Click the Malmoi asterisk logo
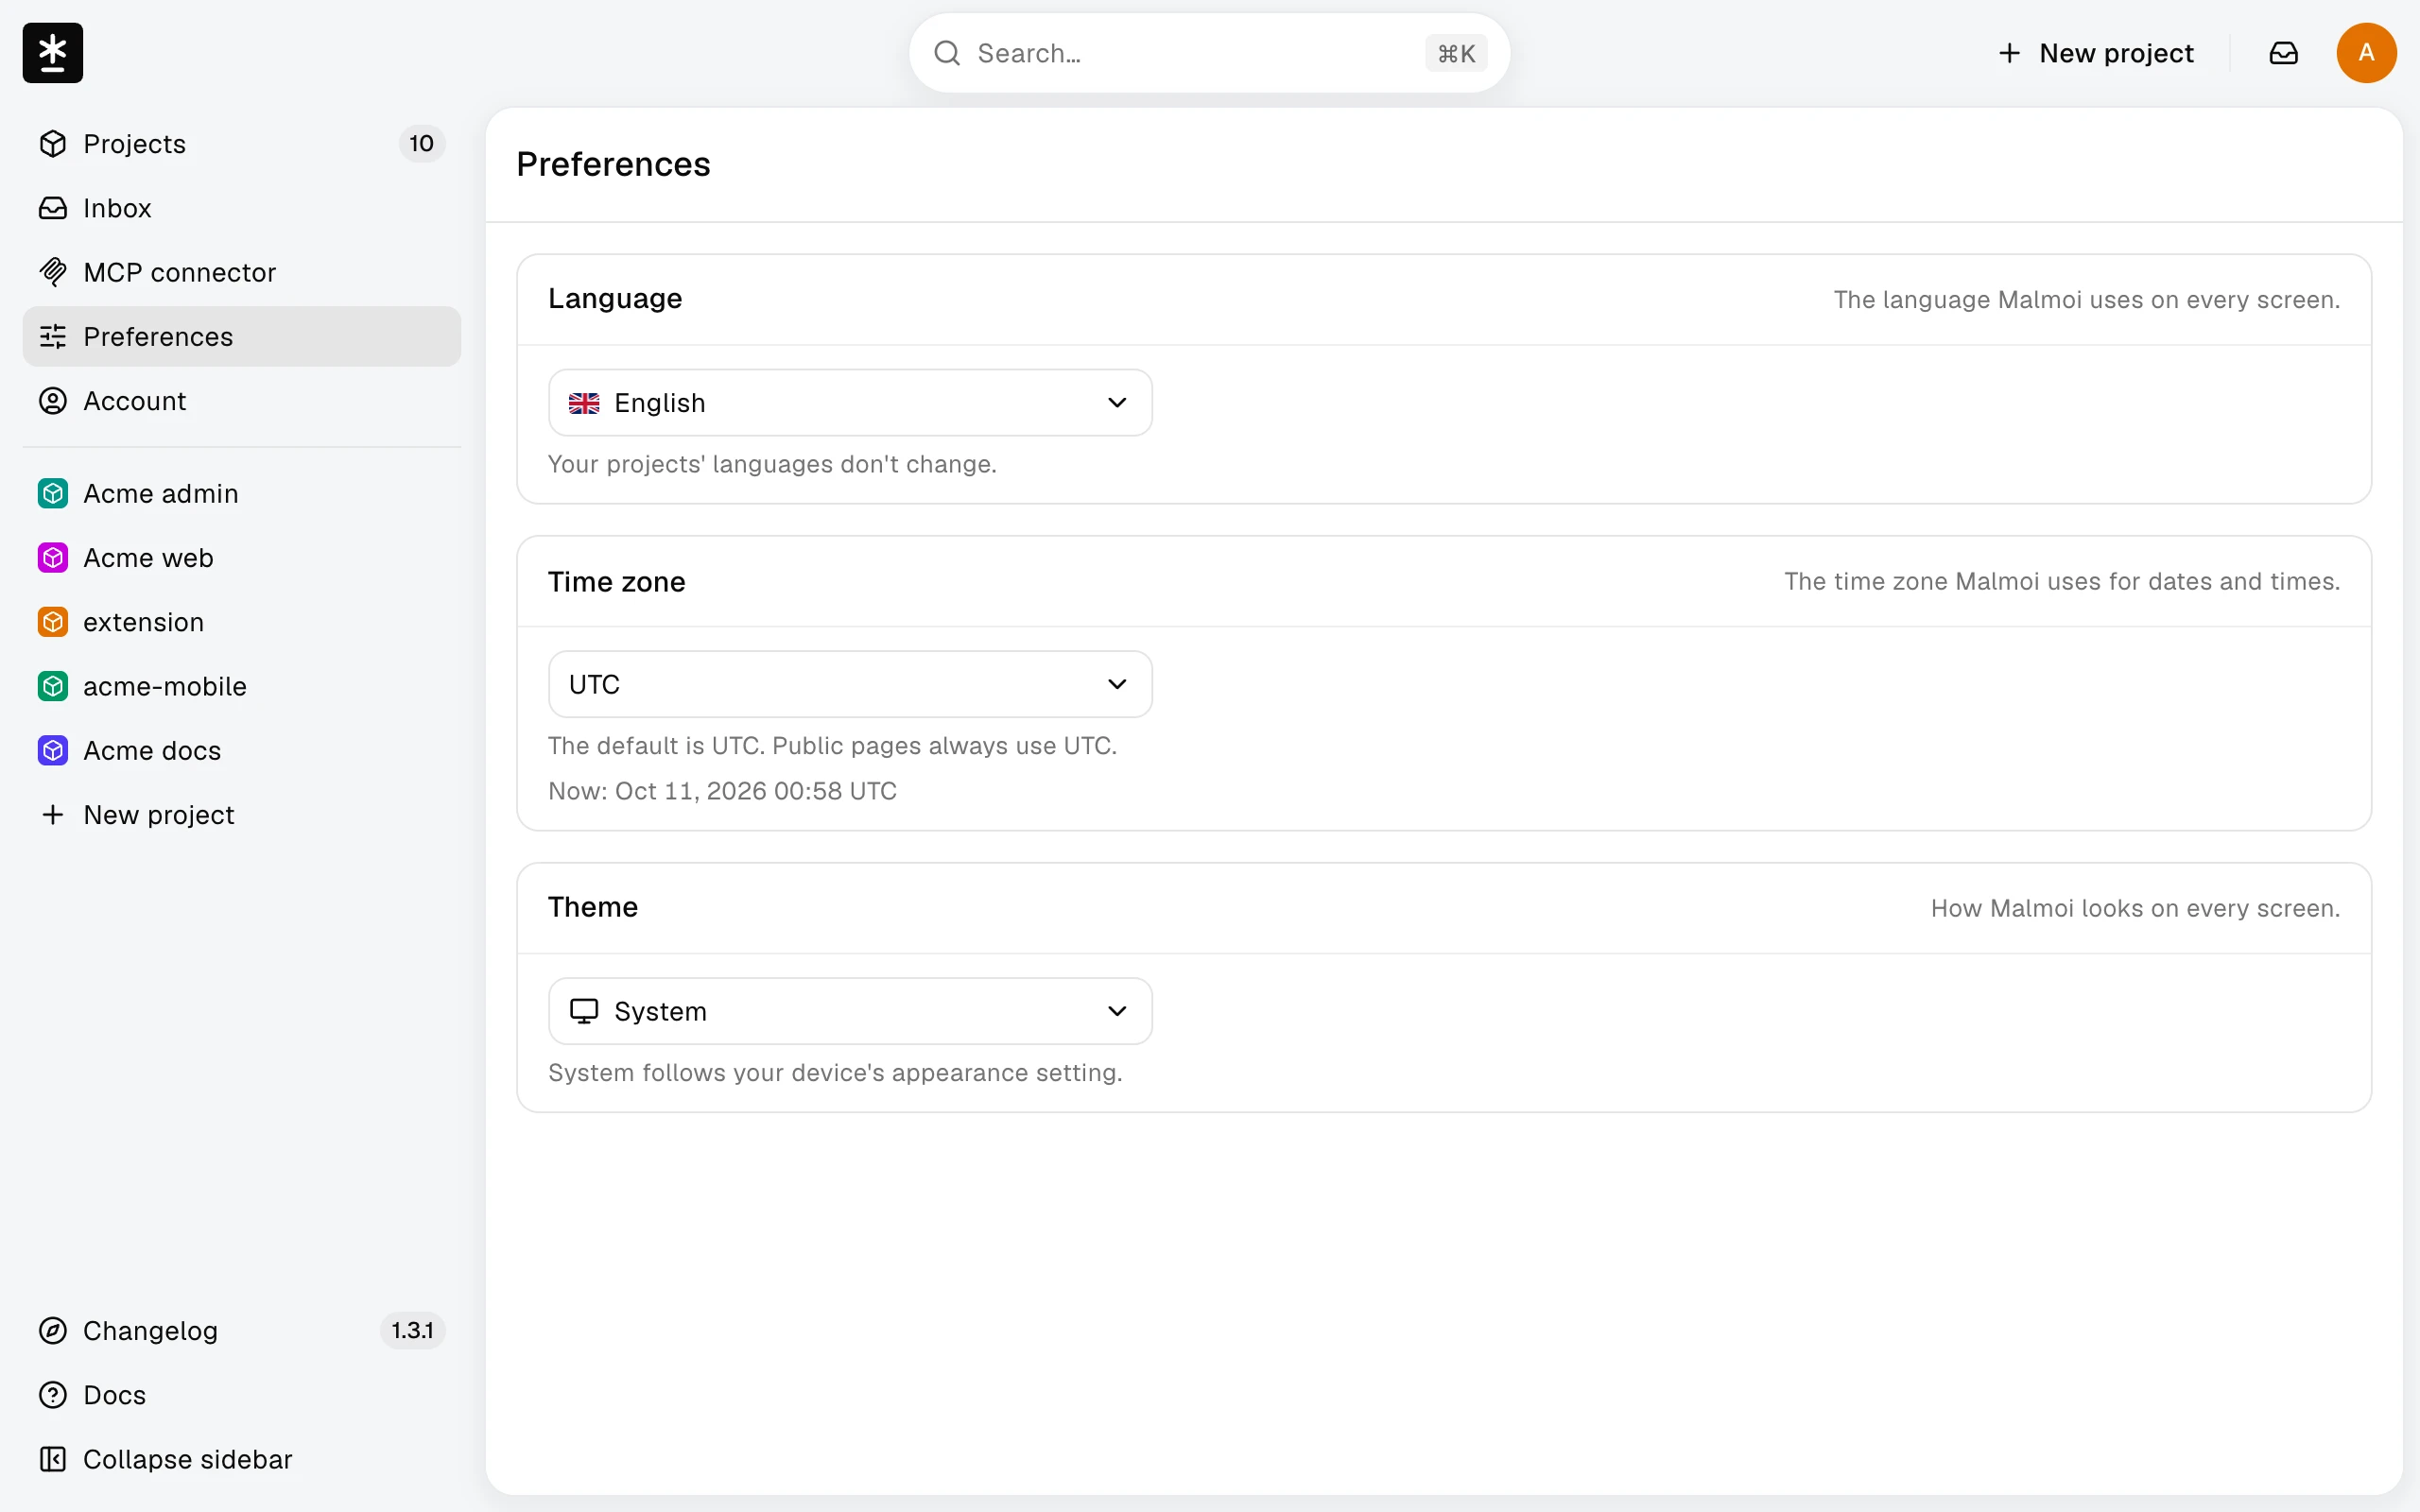 click(x=53, y=53)
